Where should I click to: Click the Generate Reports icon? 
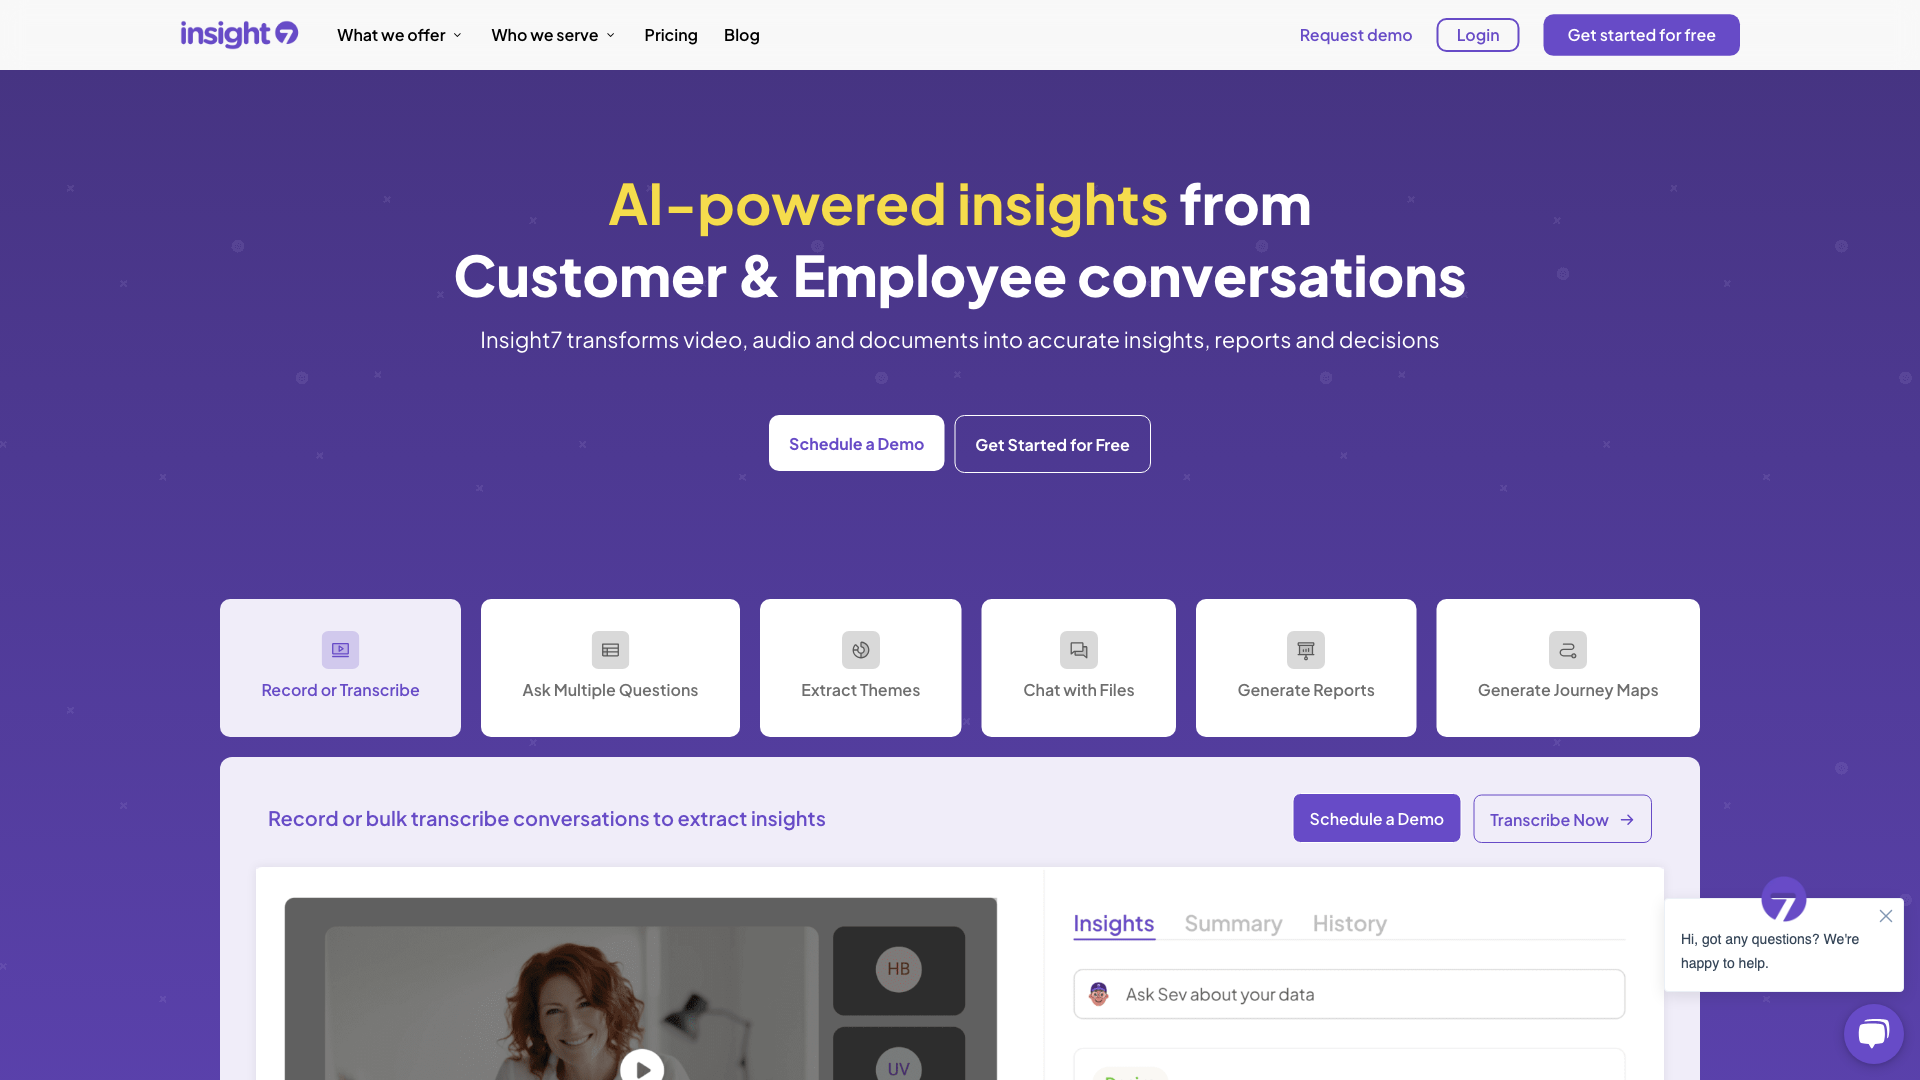pos(1305,649)
